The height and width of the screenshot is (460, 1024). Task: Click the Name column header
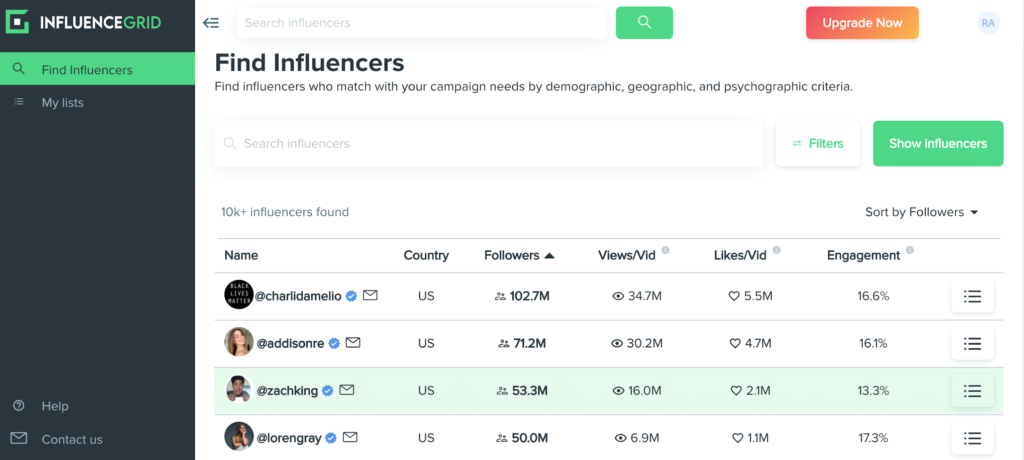point(241,255)
